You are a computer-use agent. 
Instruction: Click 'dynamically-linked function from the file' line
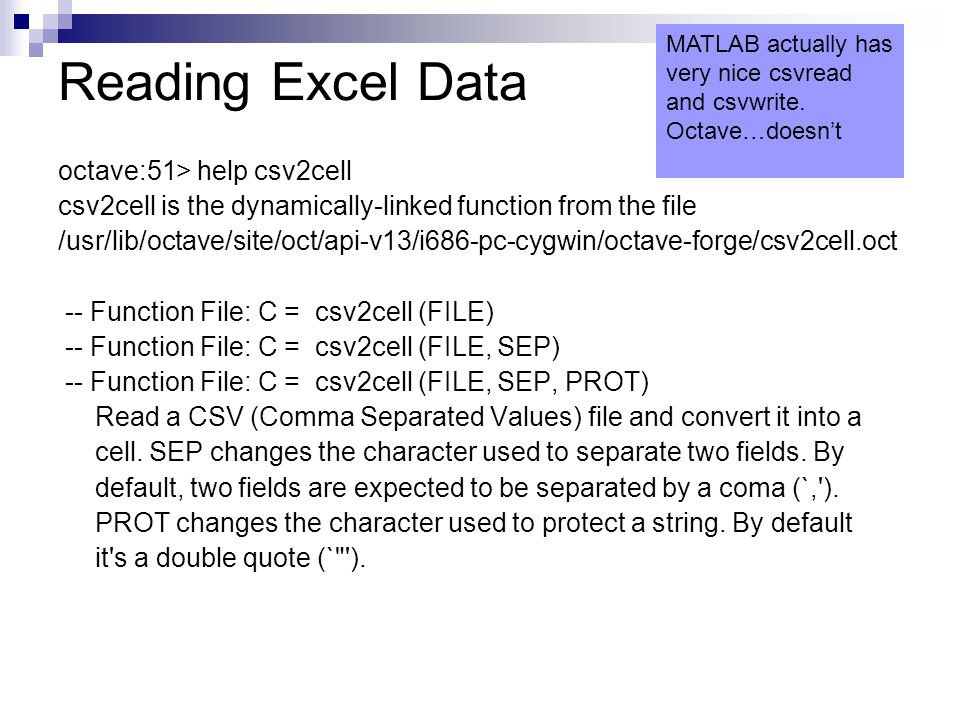pos(377,206)
